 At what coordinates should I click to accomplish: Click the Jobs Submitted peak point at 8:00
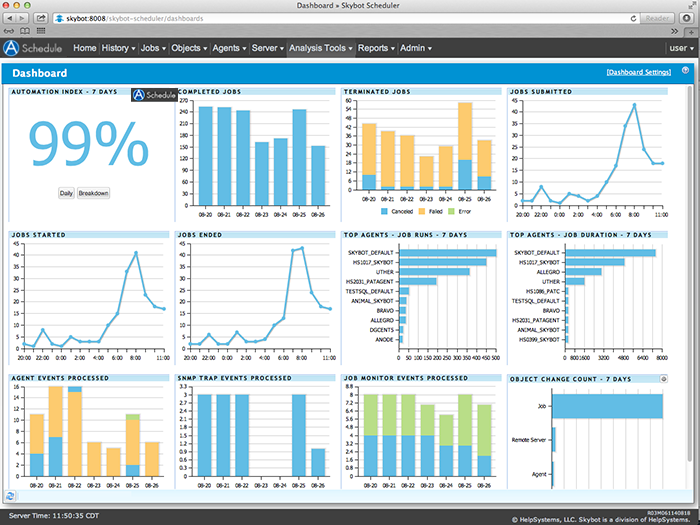(x=634, y=105)
